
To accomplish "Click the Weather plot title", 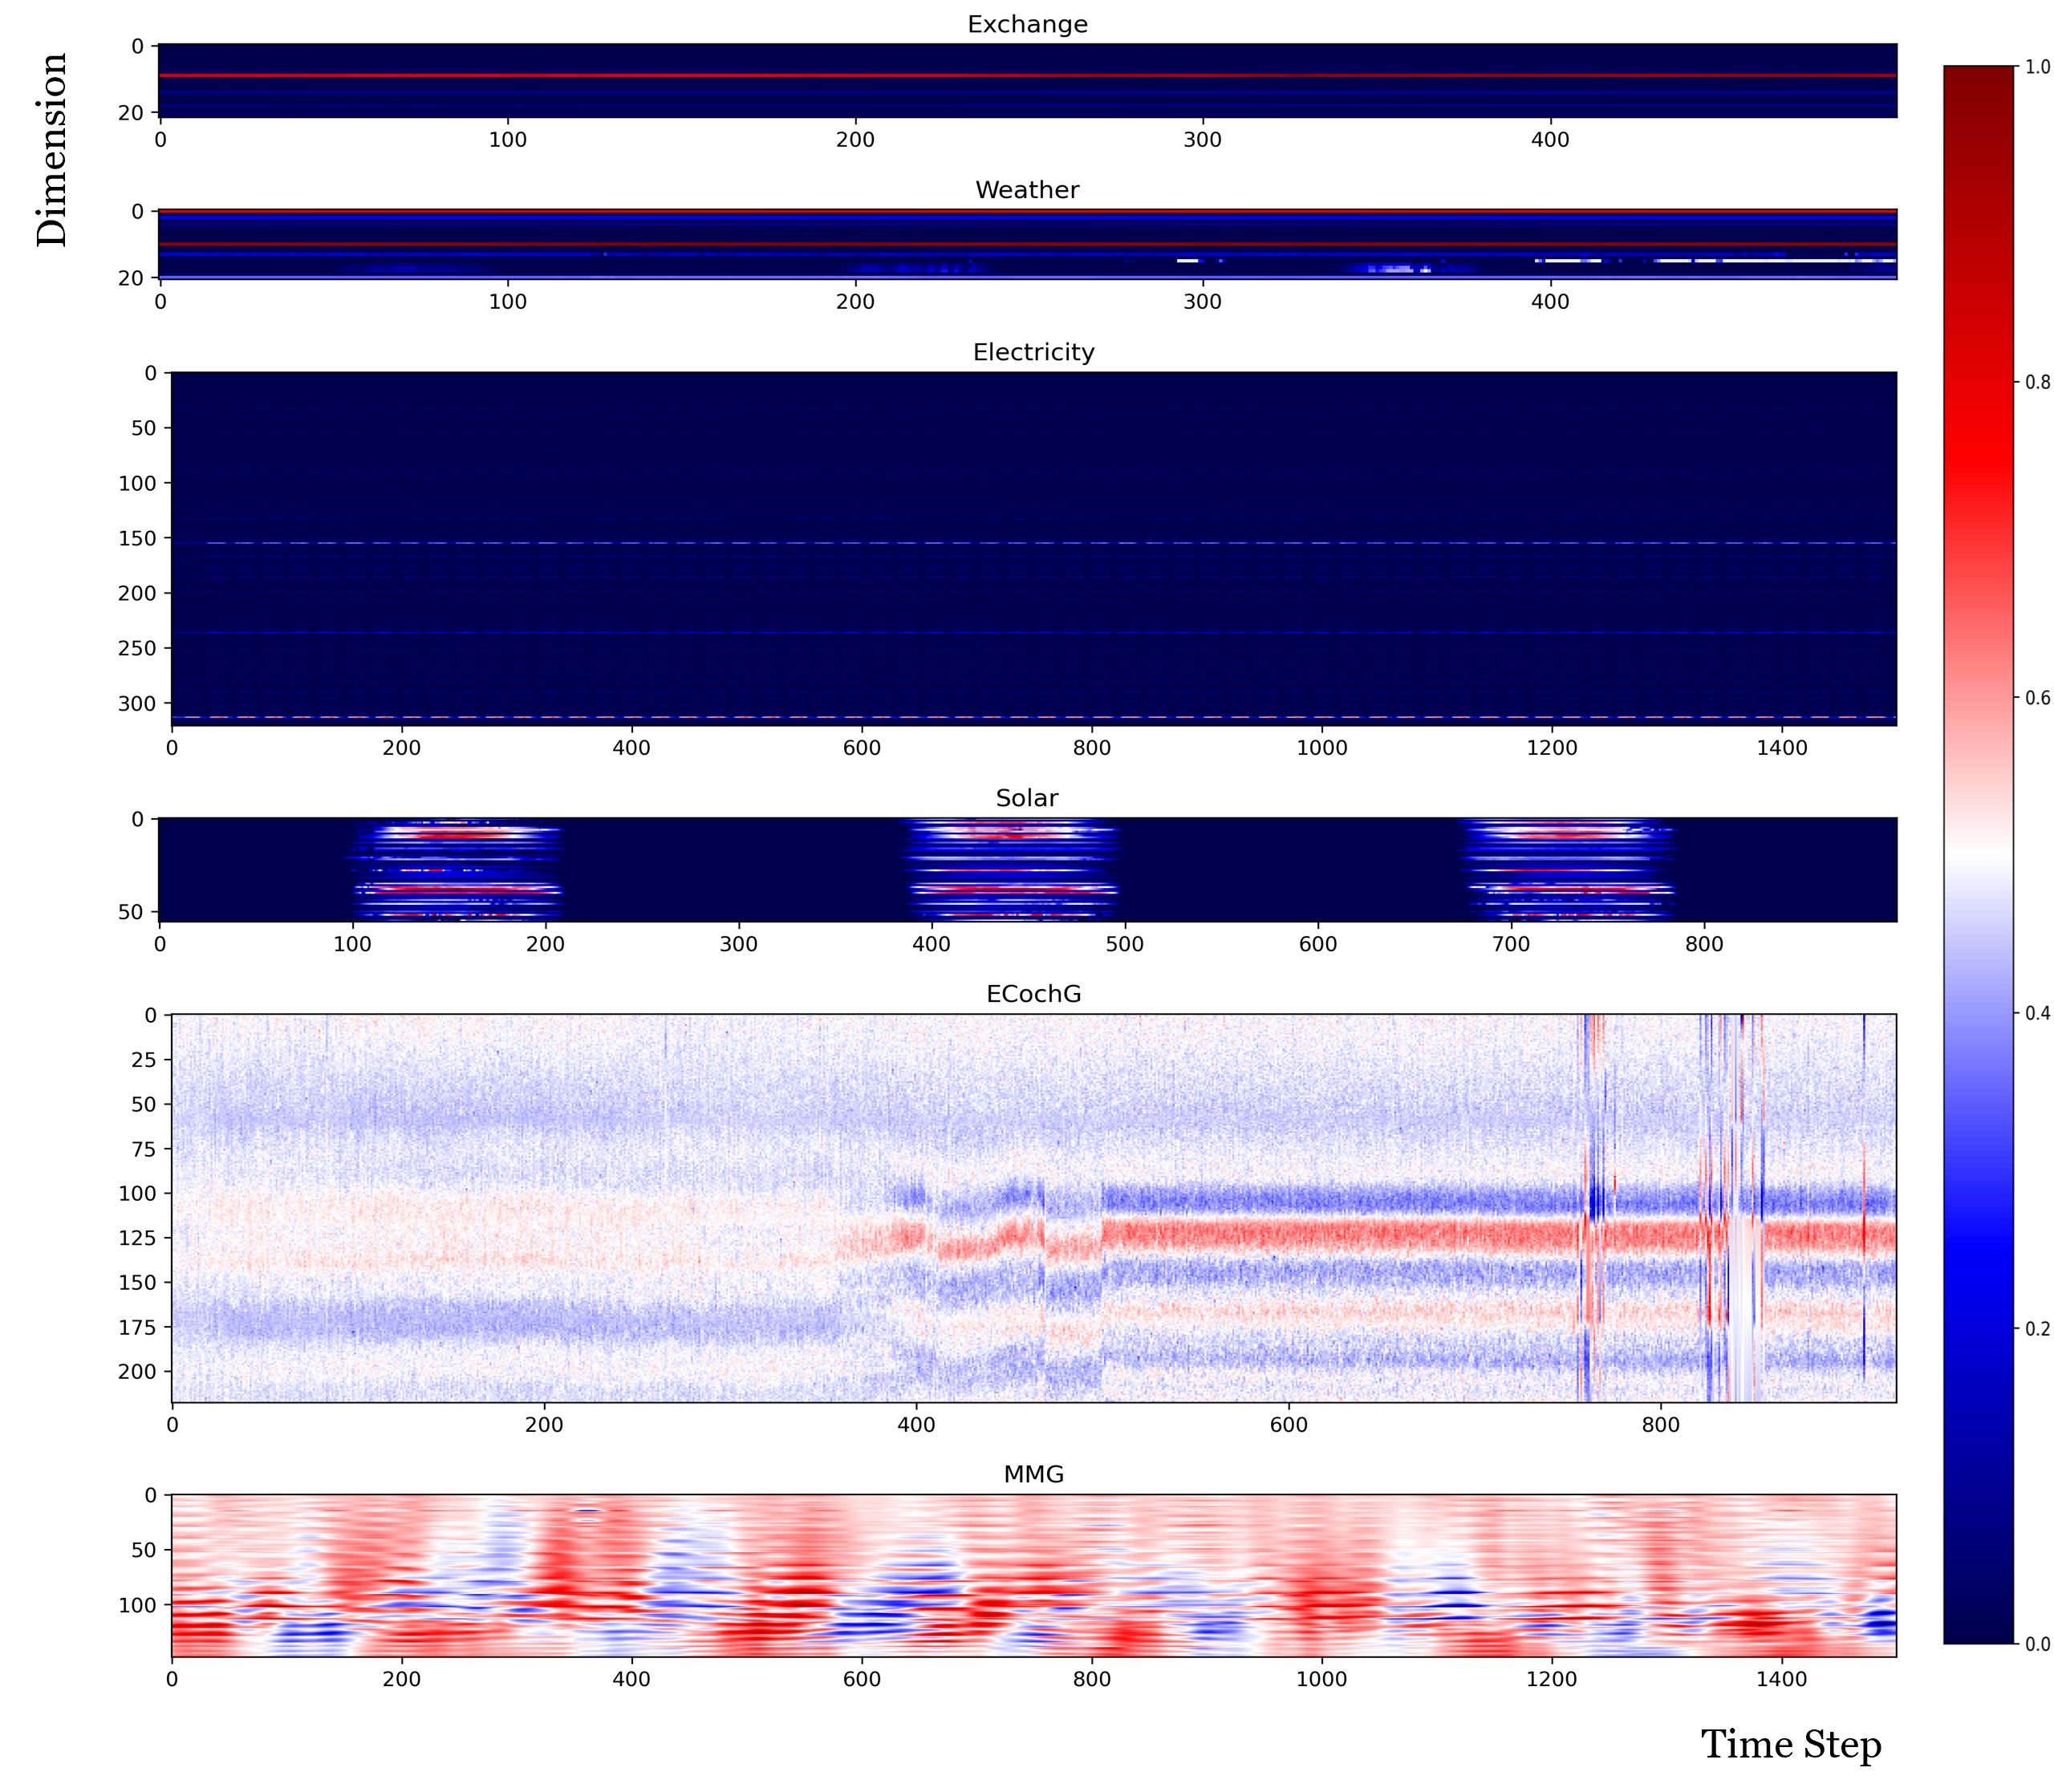I will [1026, 190].
